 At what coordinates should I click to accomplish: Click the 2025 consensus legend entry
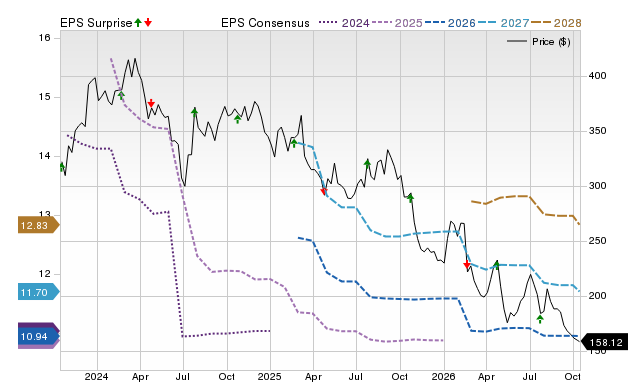pyautogui.click(x=397, y=23)
